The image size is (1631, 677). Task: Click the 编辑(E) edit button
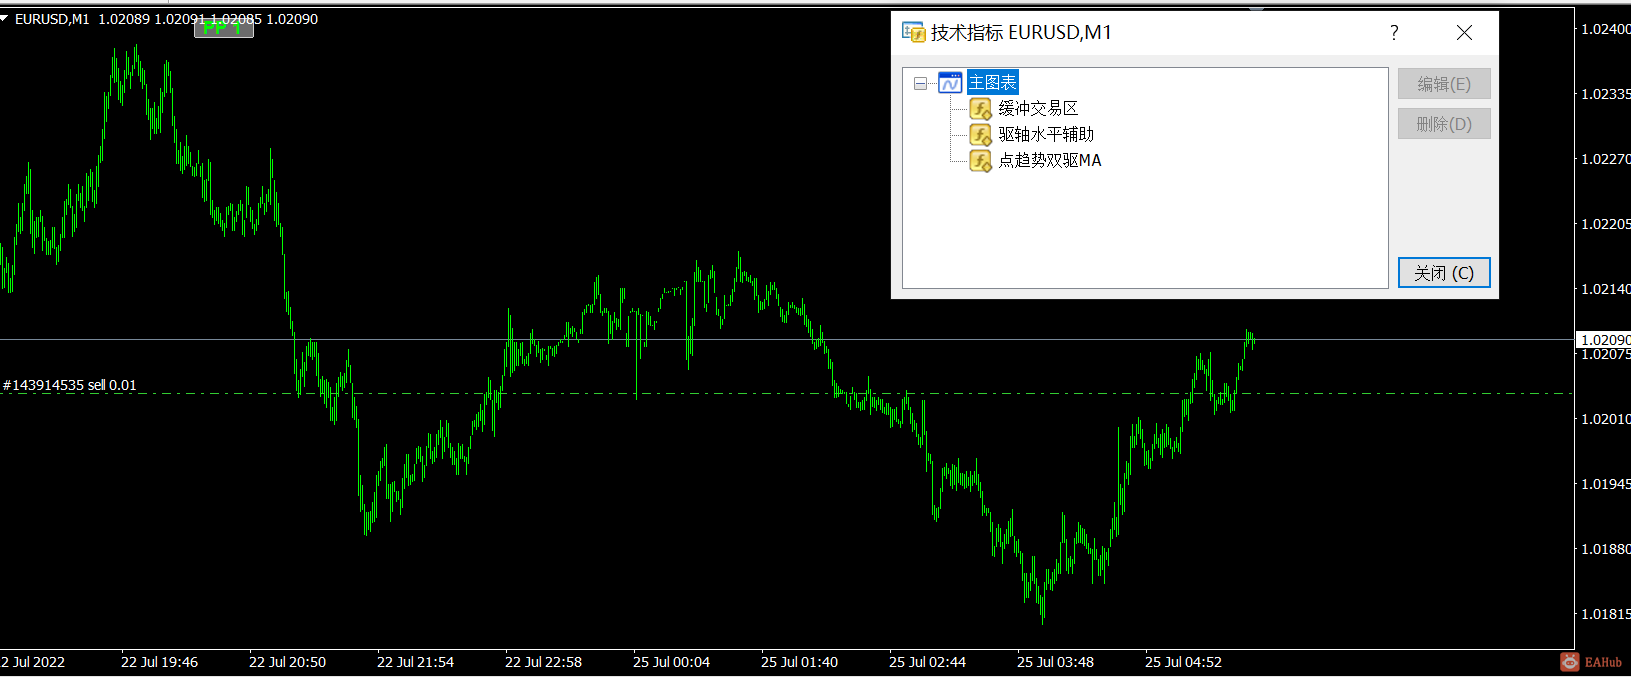click(x=1444, y=84)
